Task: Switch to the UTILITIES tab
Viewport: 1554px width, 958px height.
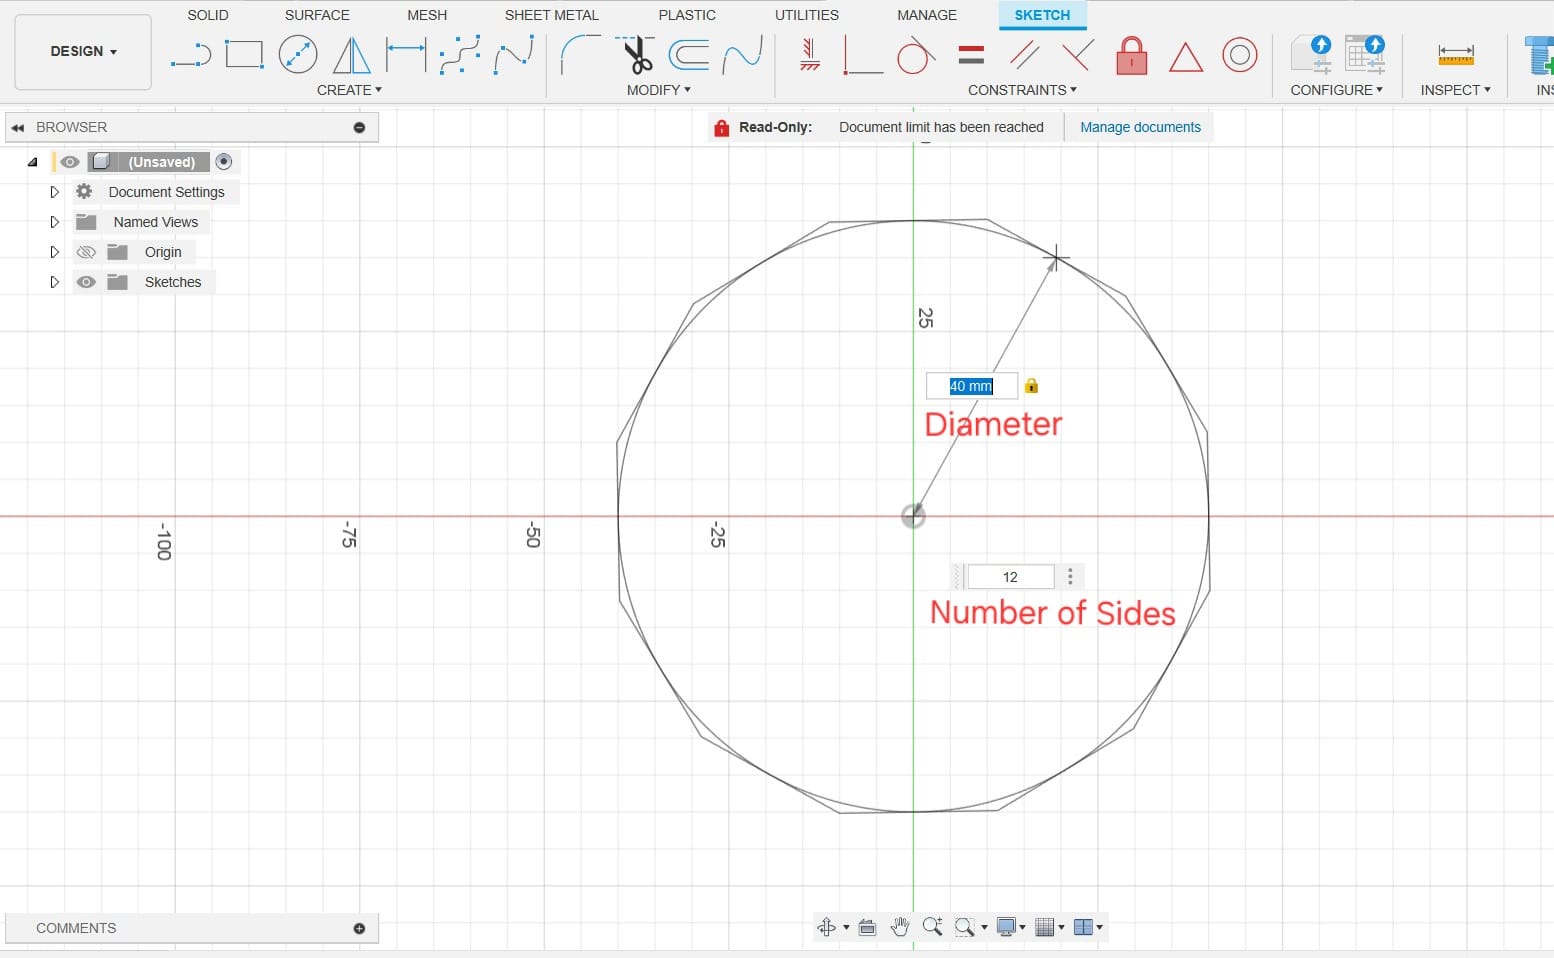Action: 807,15
